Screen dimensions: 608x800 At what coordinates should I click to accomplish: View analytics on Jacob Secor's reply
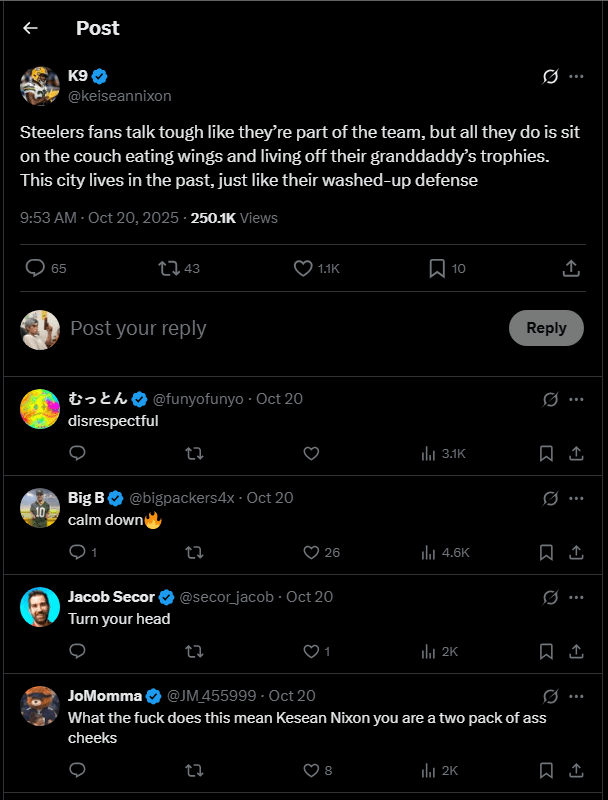(x=430, y=651)
